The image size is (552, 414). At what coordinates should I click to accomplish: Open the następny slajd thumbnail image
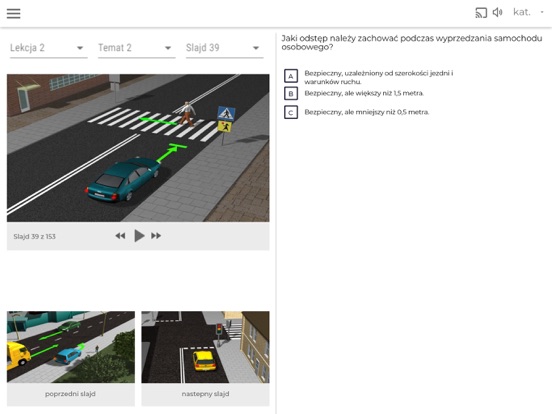click(206, 347)
